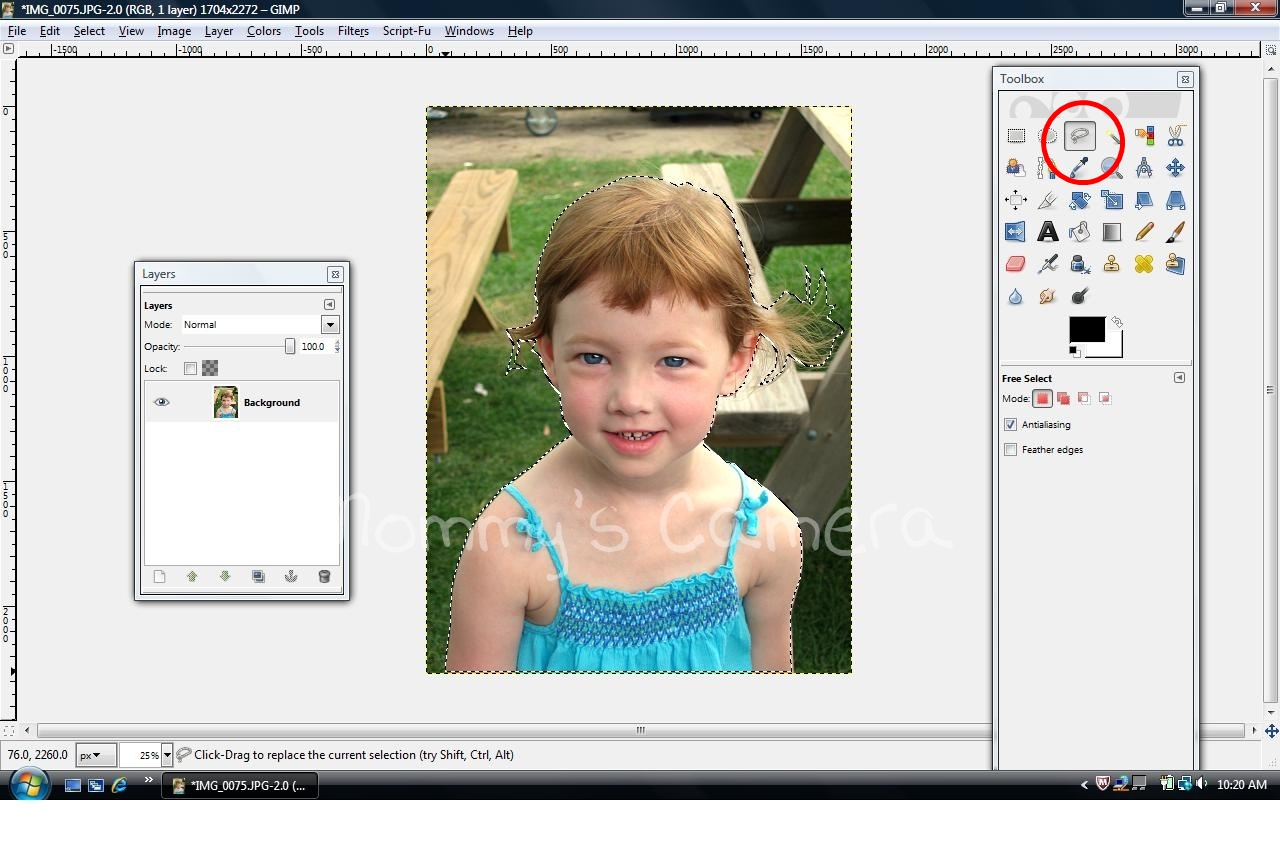Open the Layers panel tab menu arrow
Viewport: 1280px width, 852px height.
coord(329,305)
